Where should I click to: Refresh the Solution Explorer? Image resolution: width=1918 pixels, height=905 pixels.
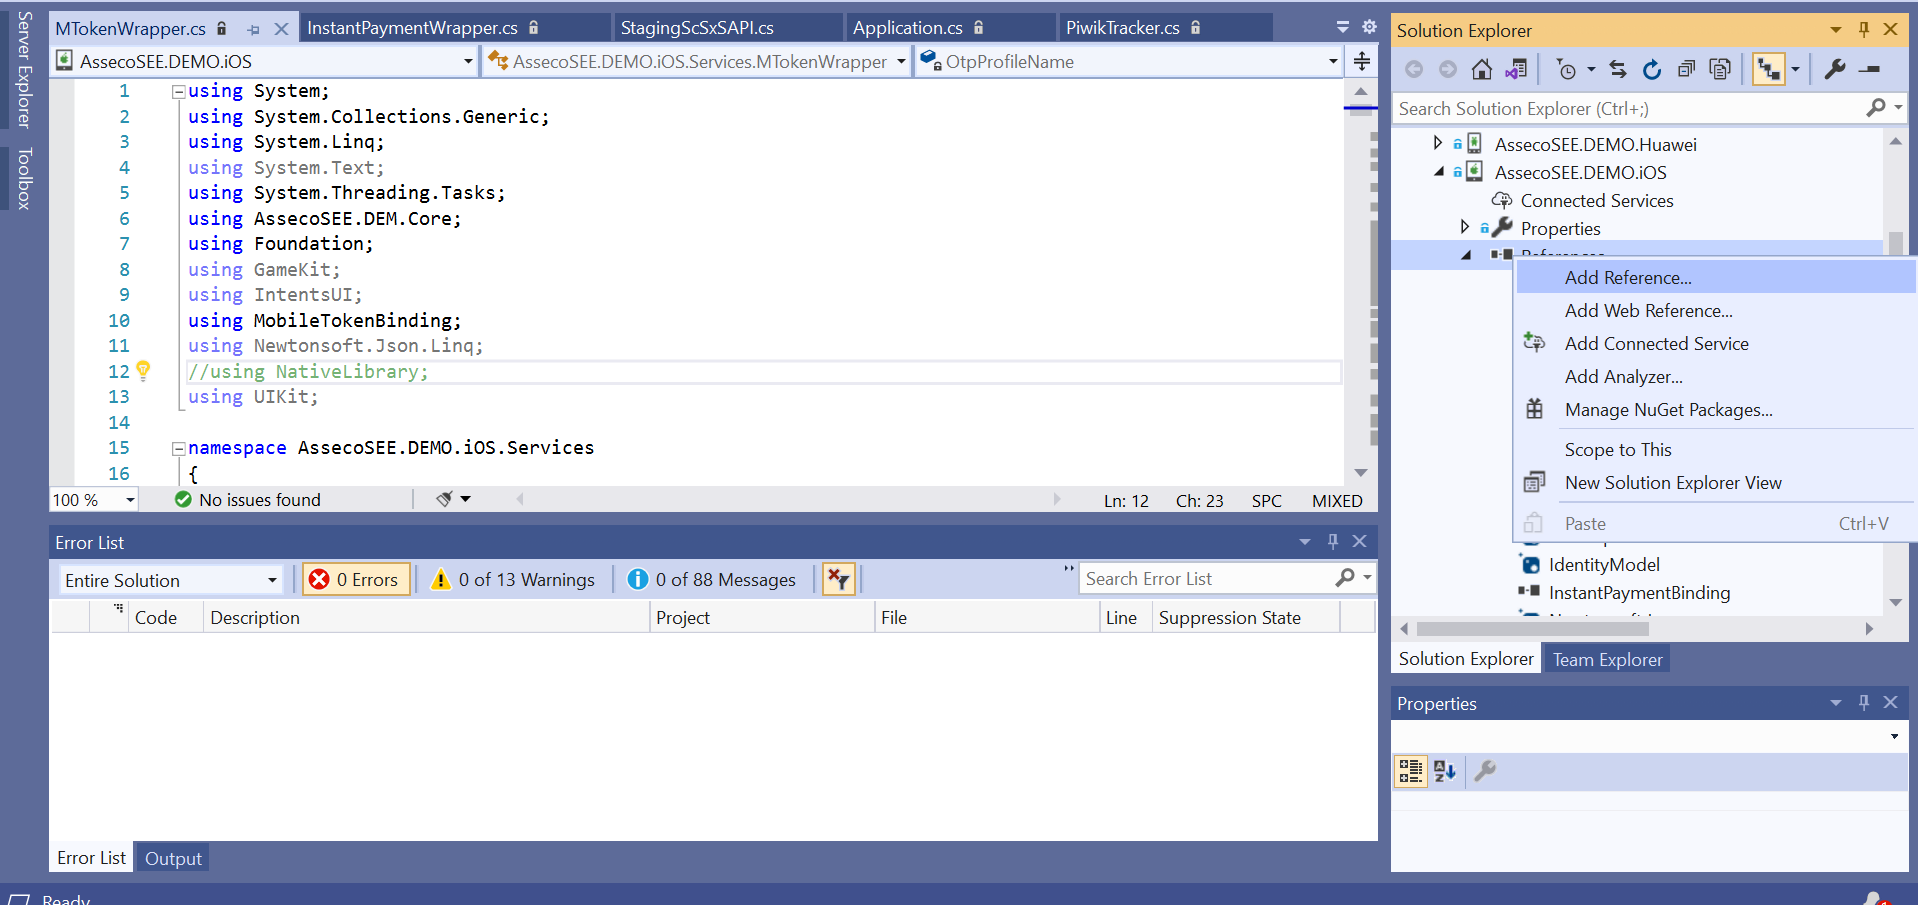1652,69
